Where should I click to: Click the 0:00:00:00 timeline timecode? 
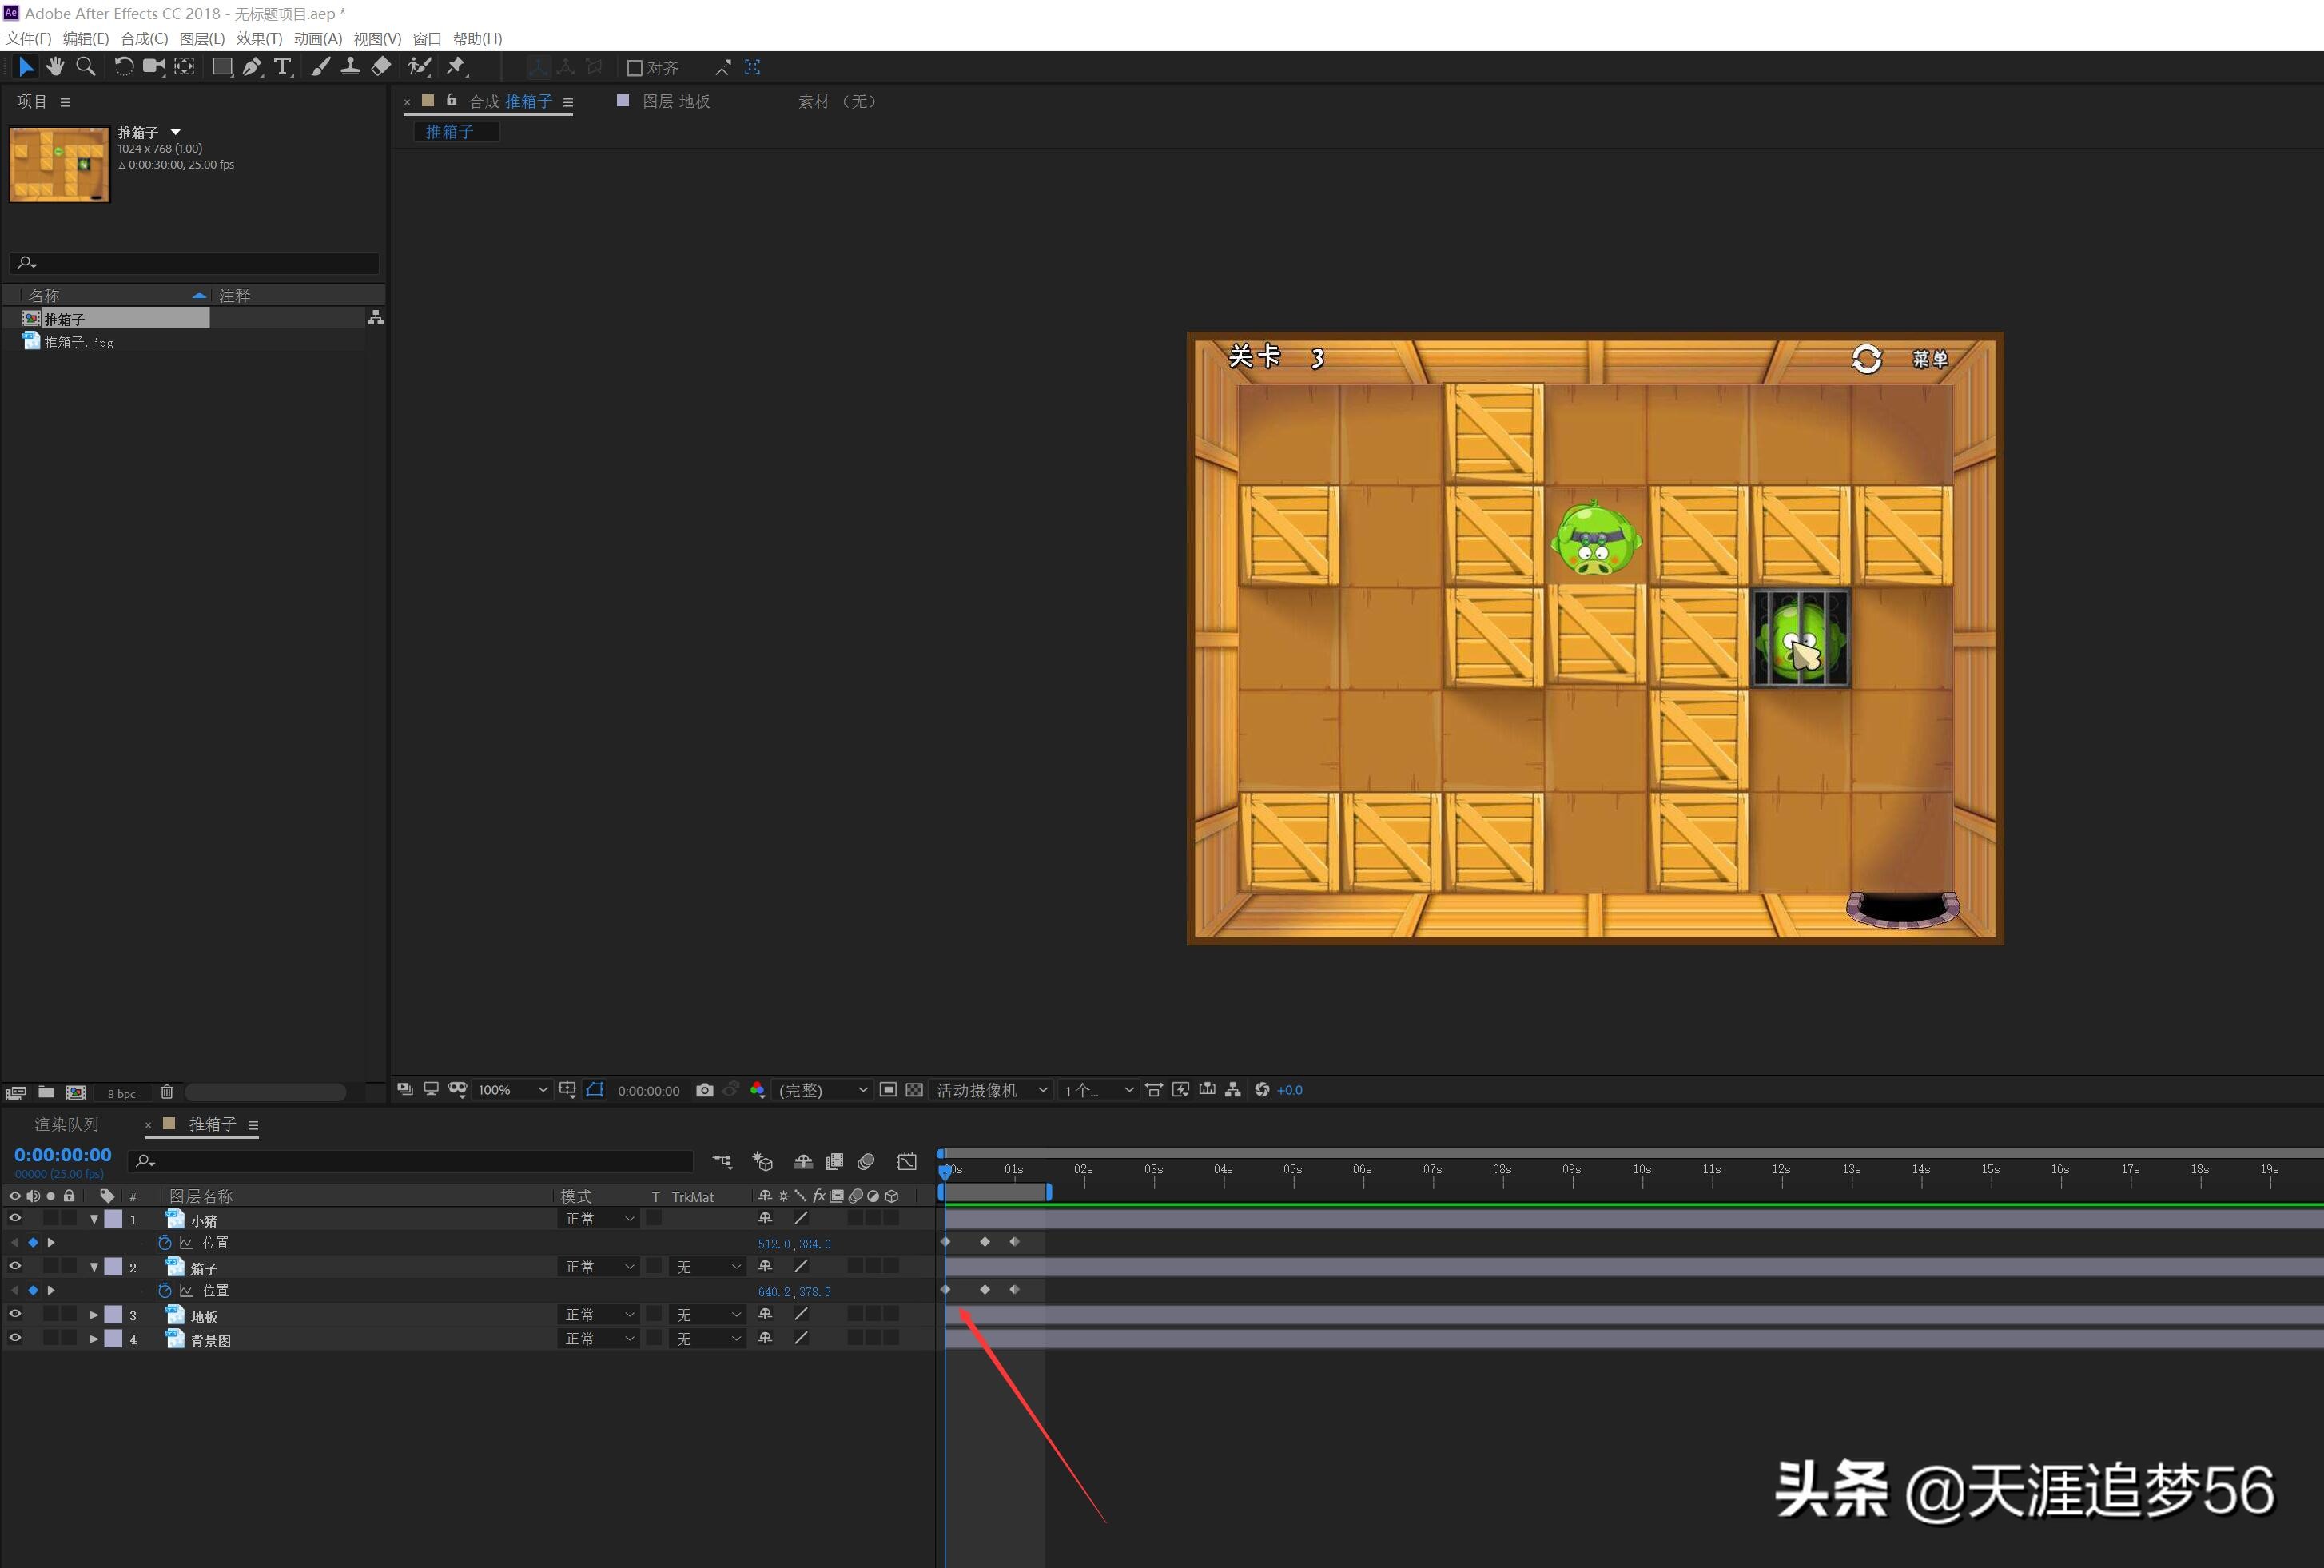coord(63,1155)
